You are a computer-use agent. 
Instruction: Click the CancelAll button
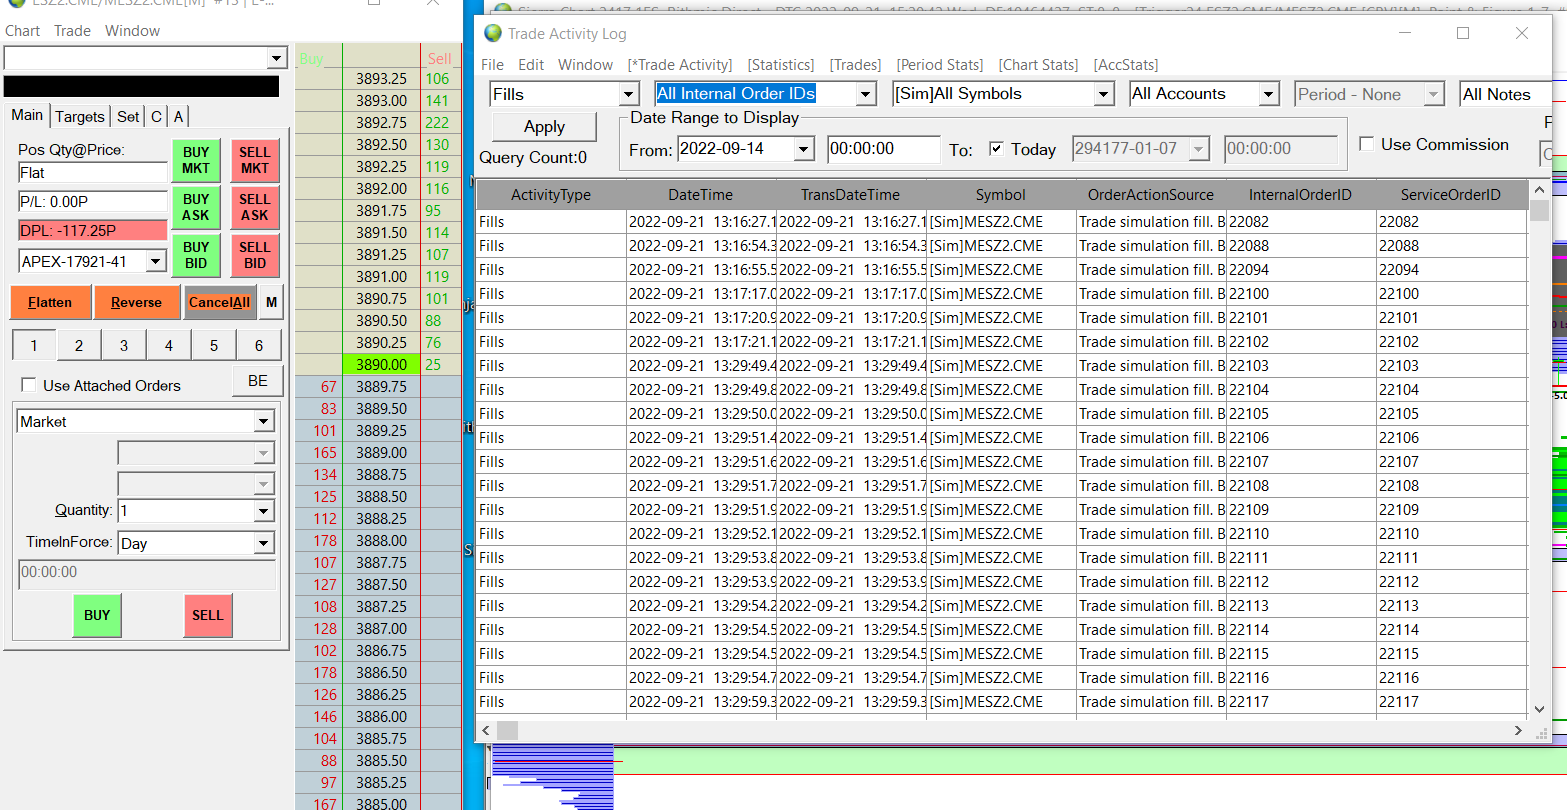220,302
